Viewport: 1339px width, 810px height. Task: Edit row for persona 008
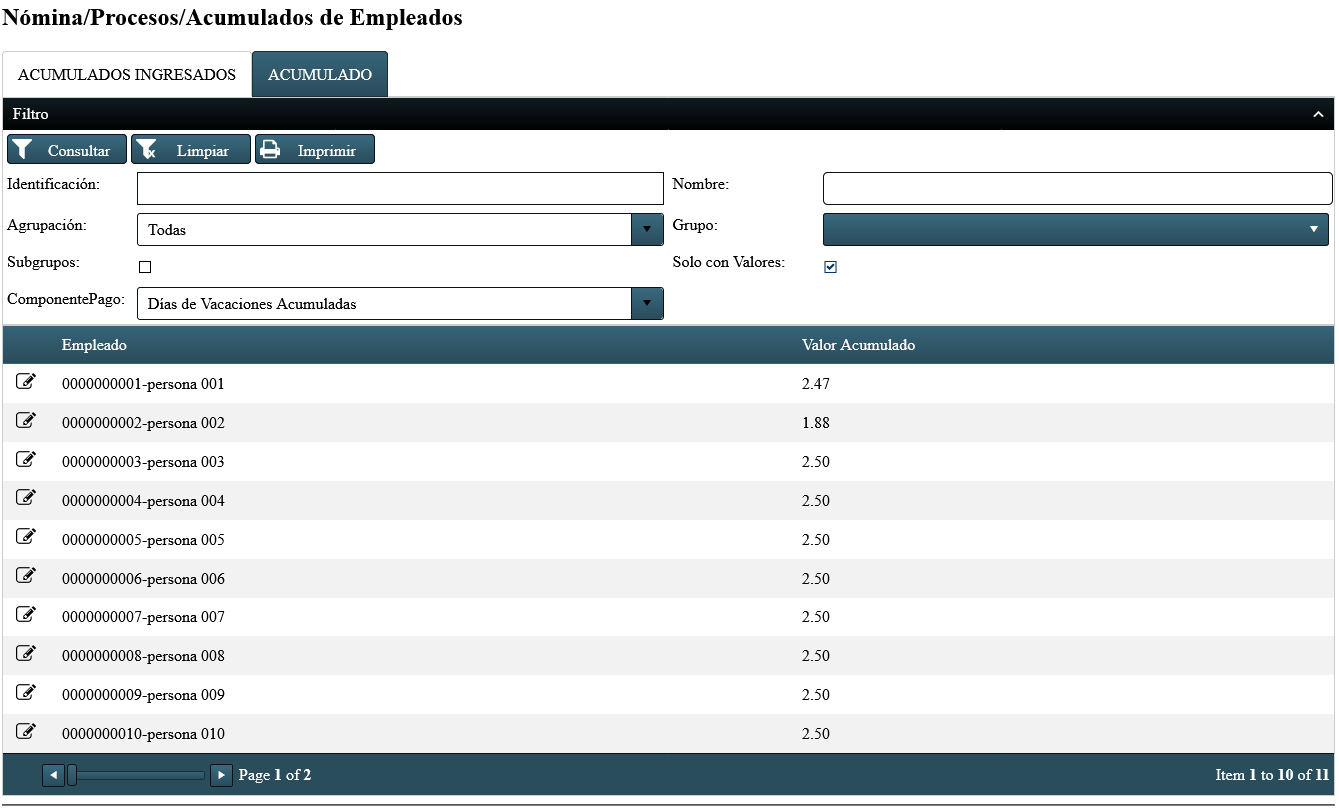click(x=26, y=654)
